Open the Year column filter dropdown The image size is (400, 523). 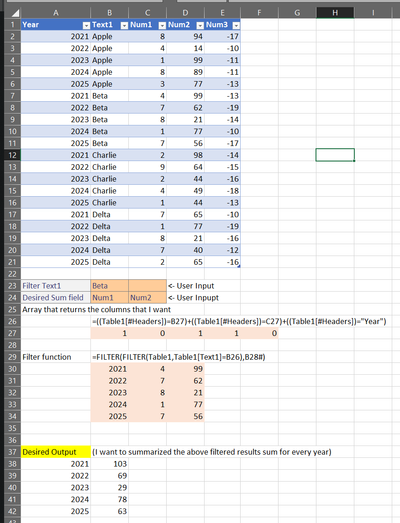[86, 25]
